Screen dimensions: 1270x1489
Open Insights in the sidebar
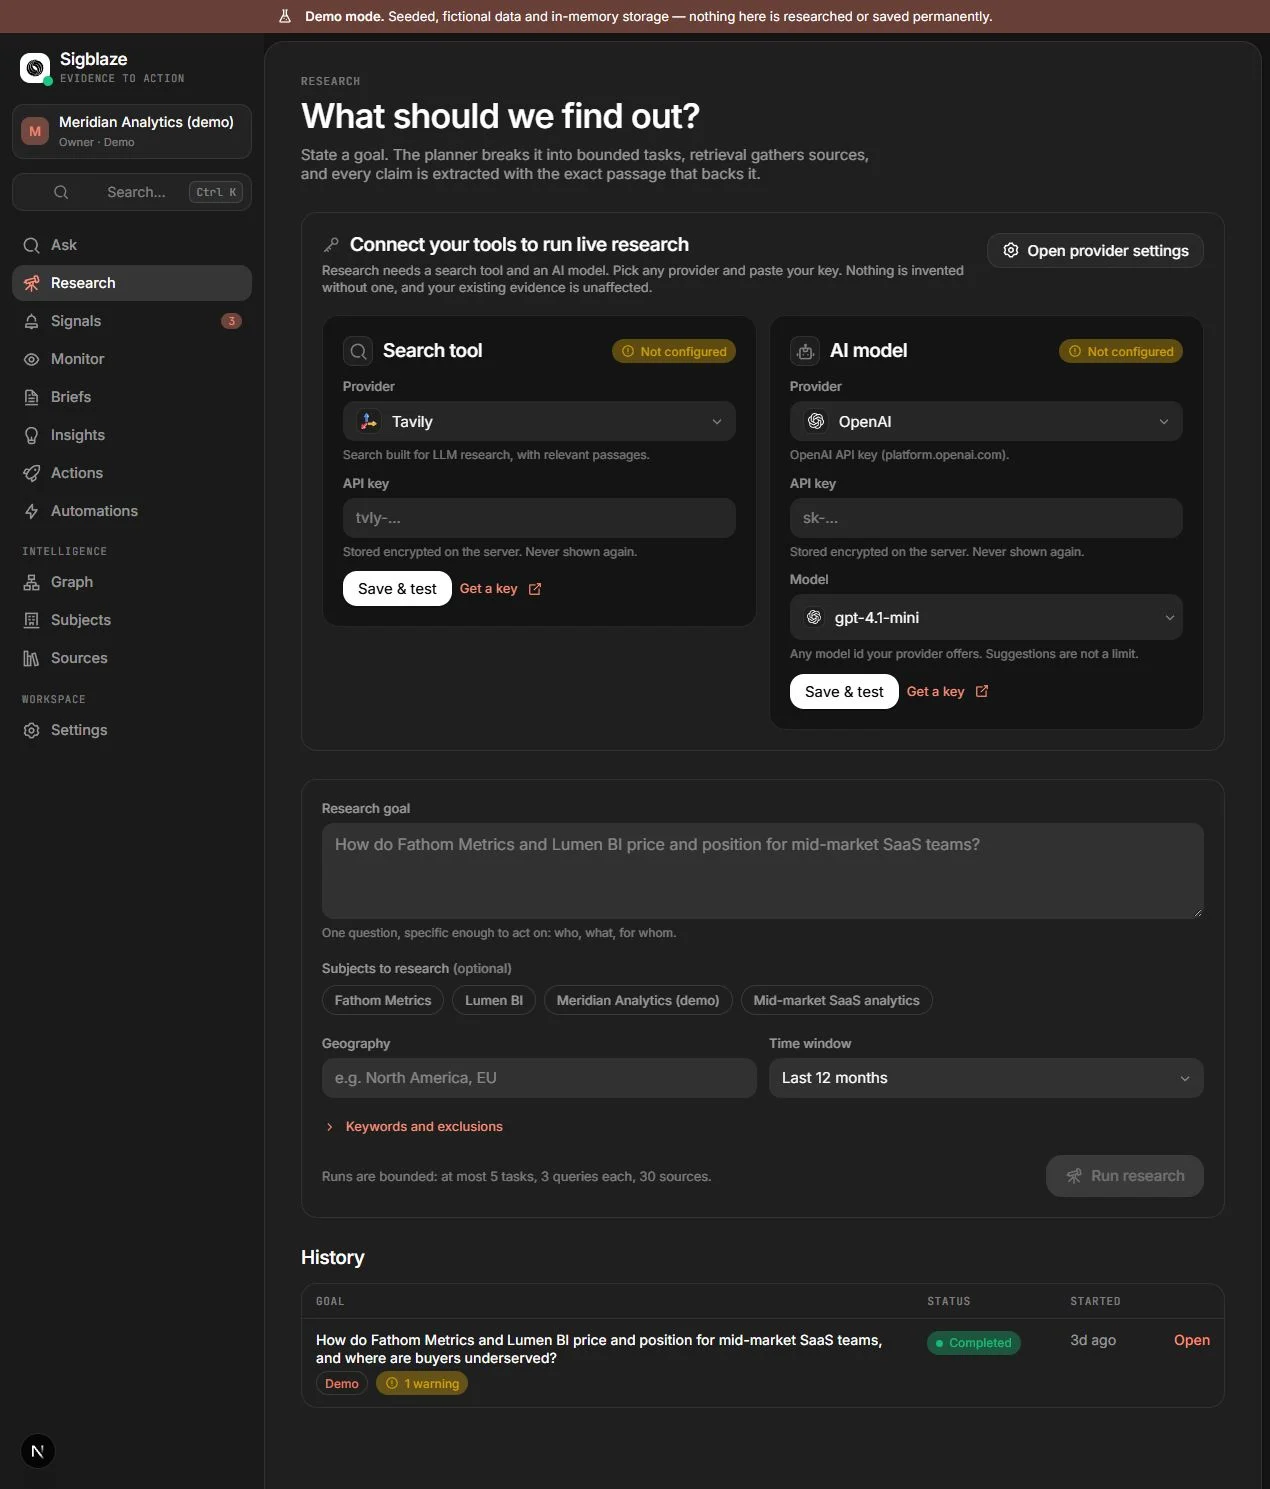coord(132,435)
